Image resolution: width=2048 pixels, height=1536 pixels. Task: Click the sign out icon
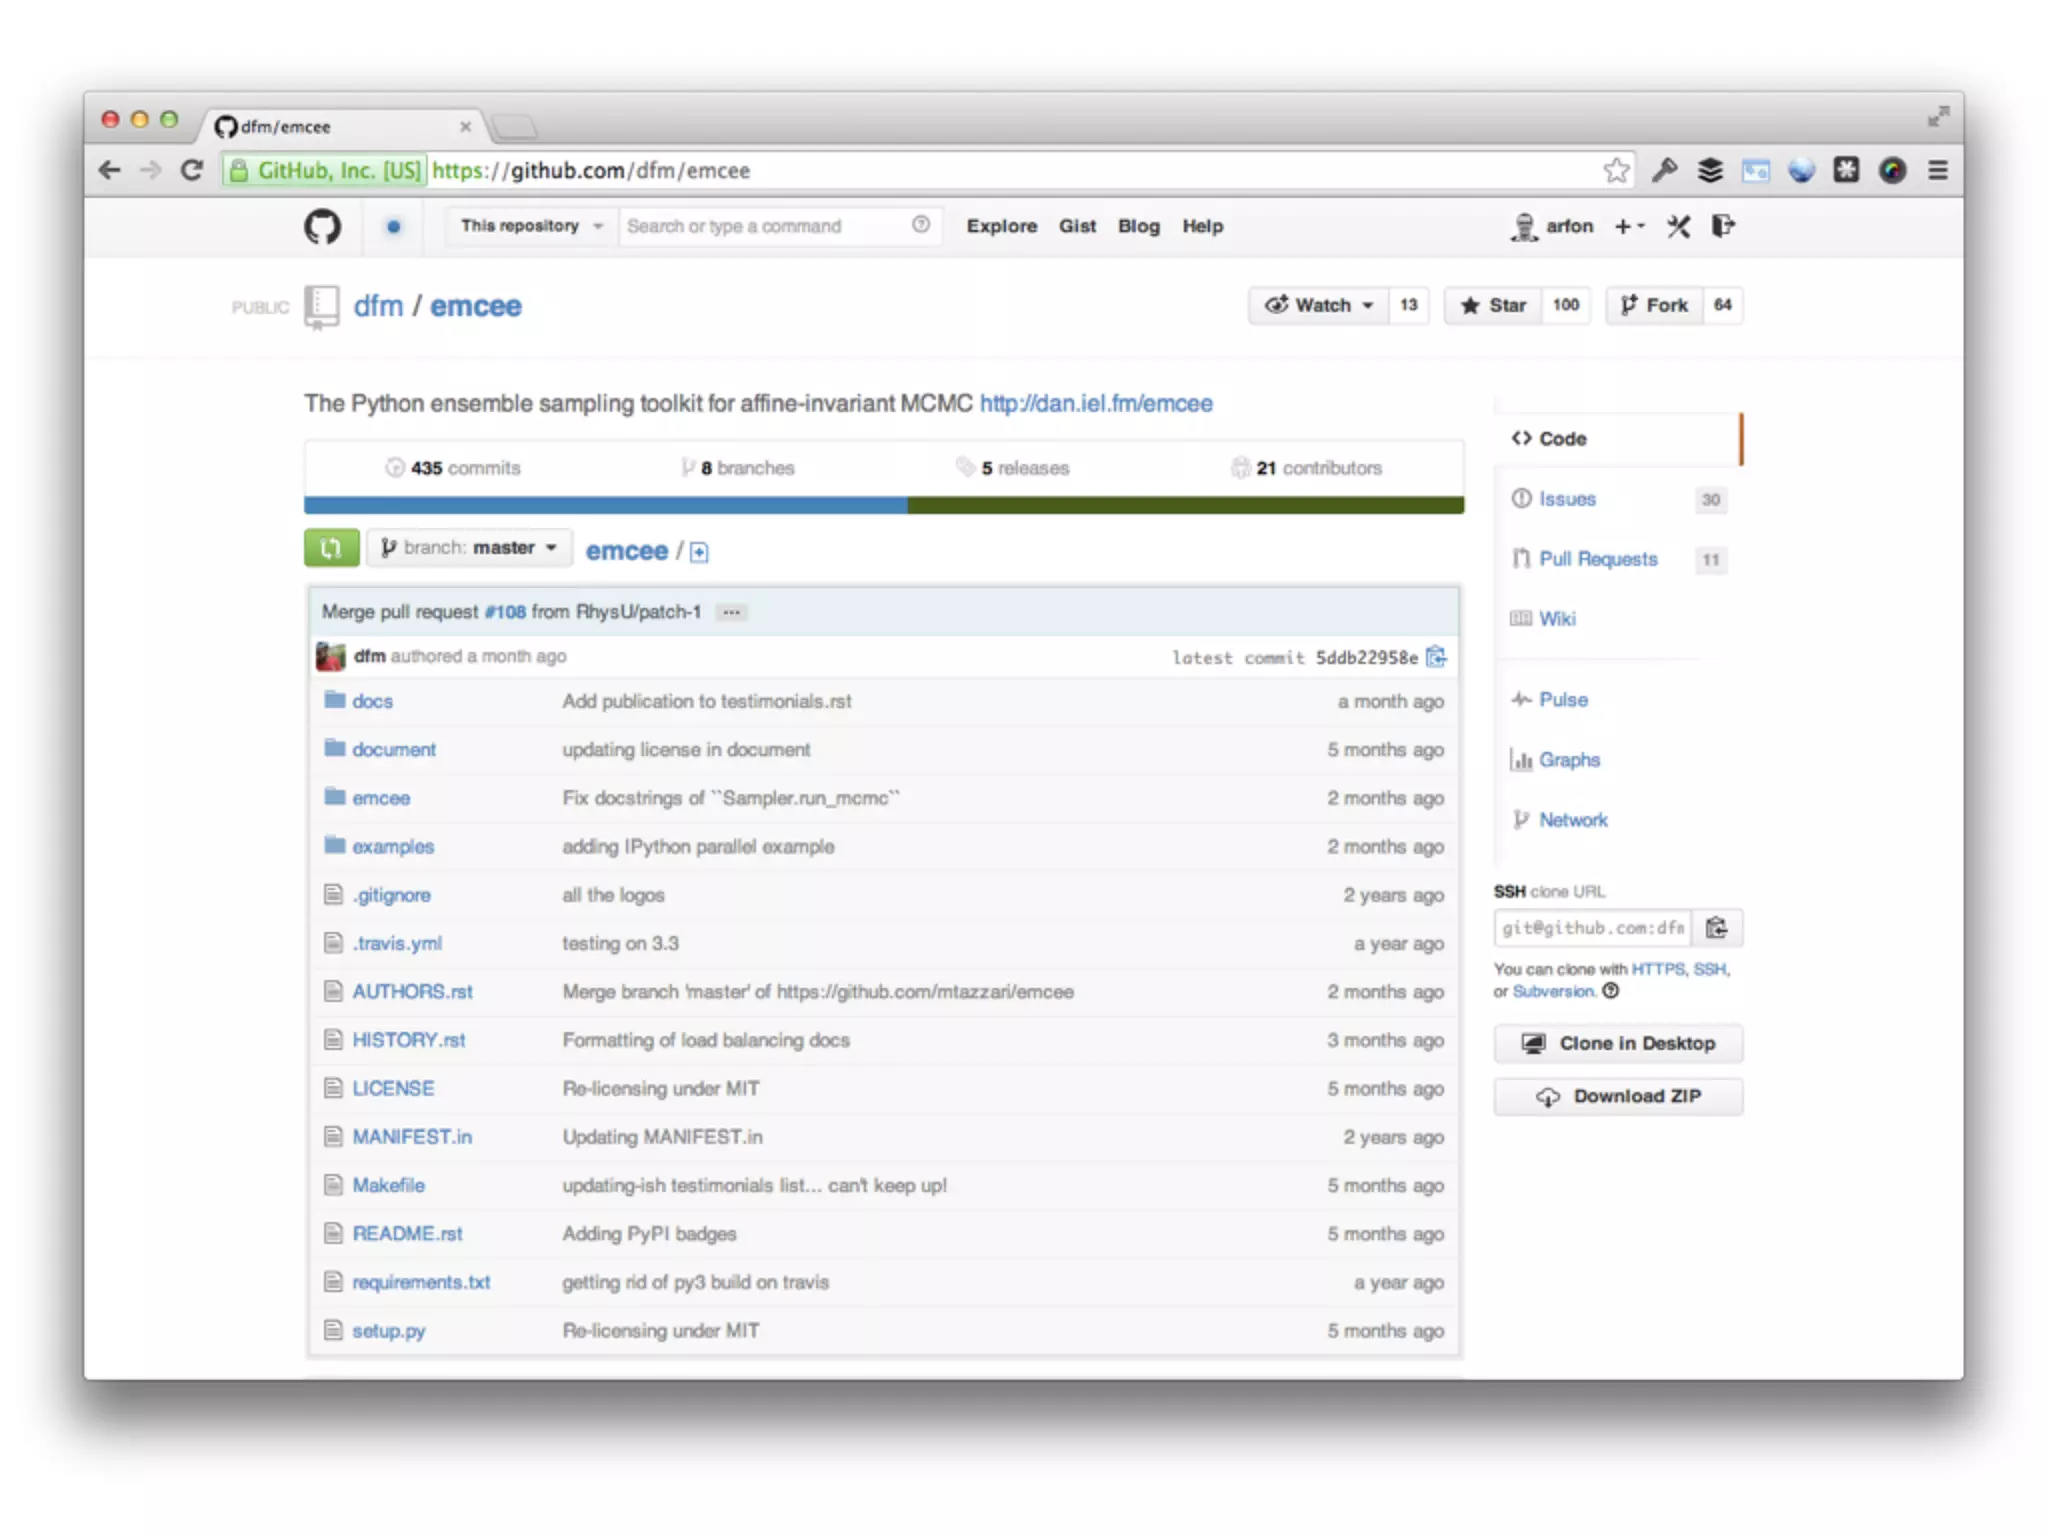[x=1722, y=226]
